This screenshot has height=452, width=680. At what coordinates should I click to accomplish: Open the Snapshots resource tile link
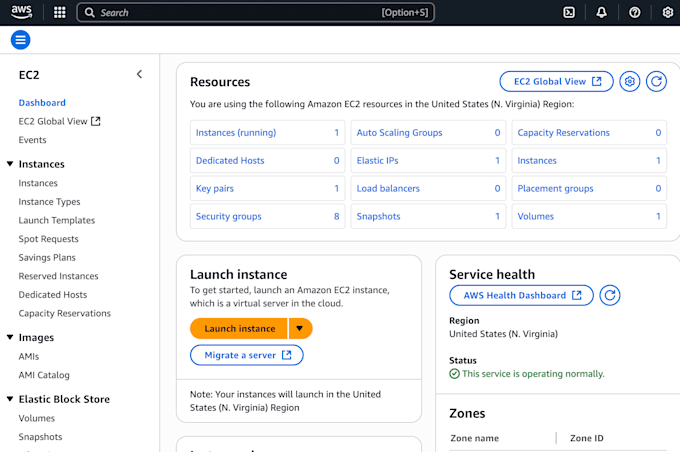pos(378,216)
